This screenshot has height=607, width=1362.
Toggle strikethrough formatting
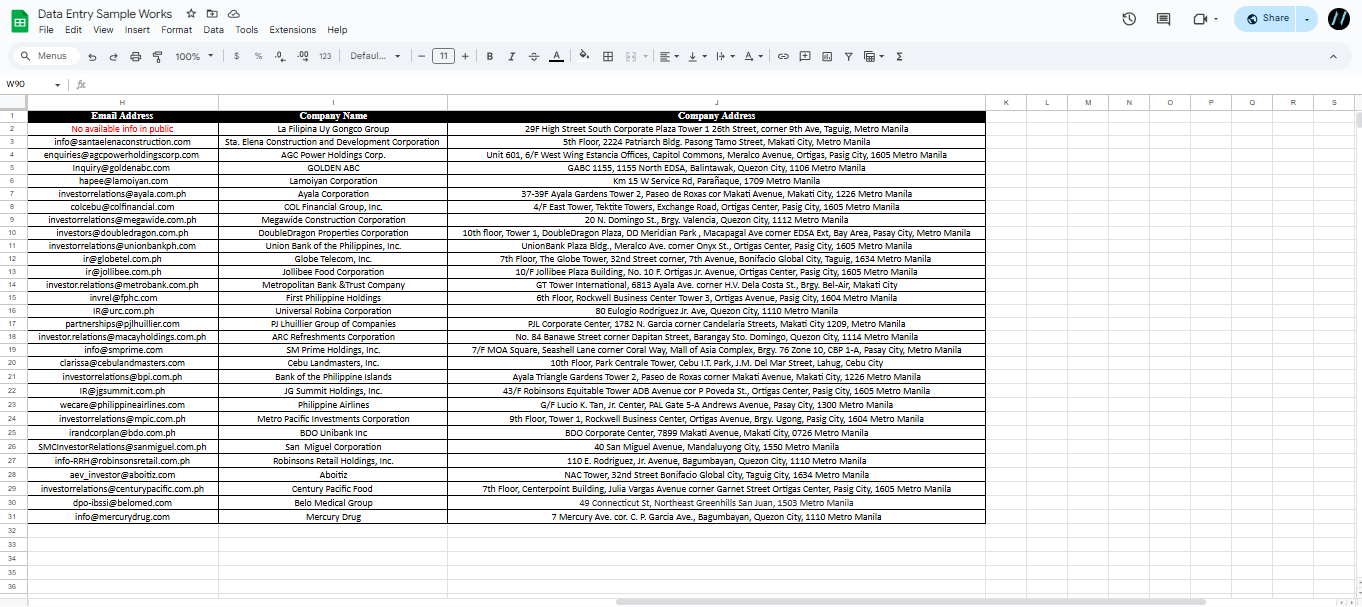(x=534, y=57)
